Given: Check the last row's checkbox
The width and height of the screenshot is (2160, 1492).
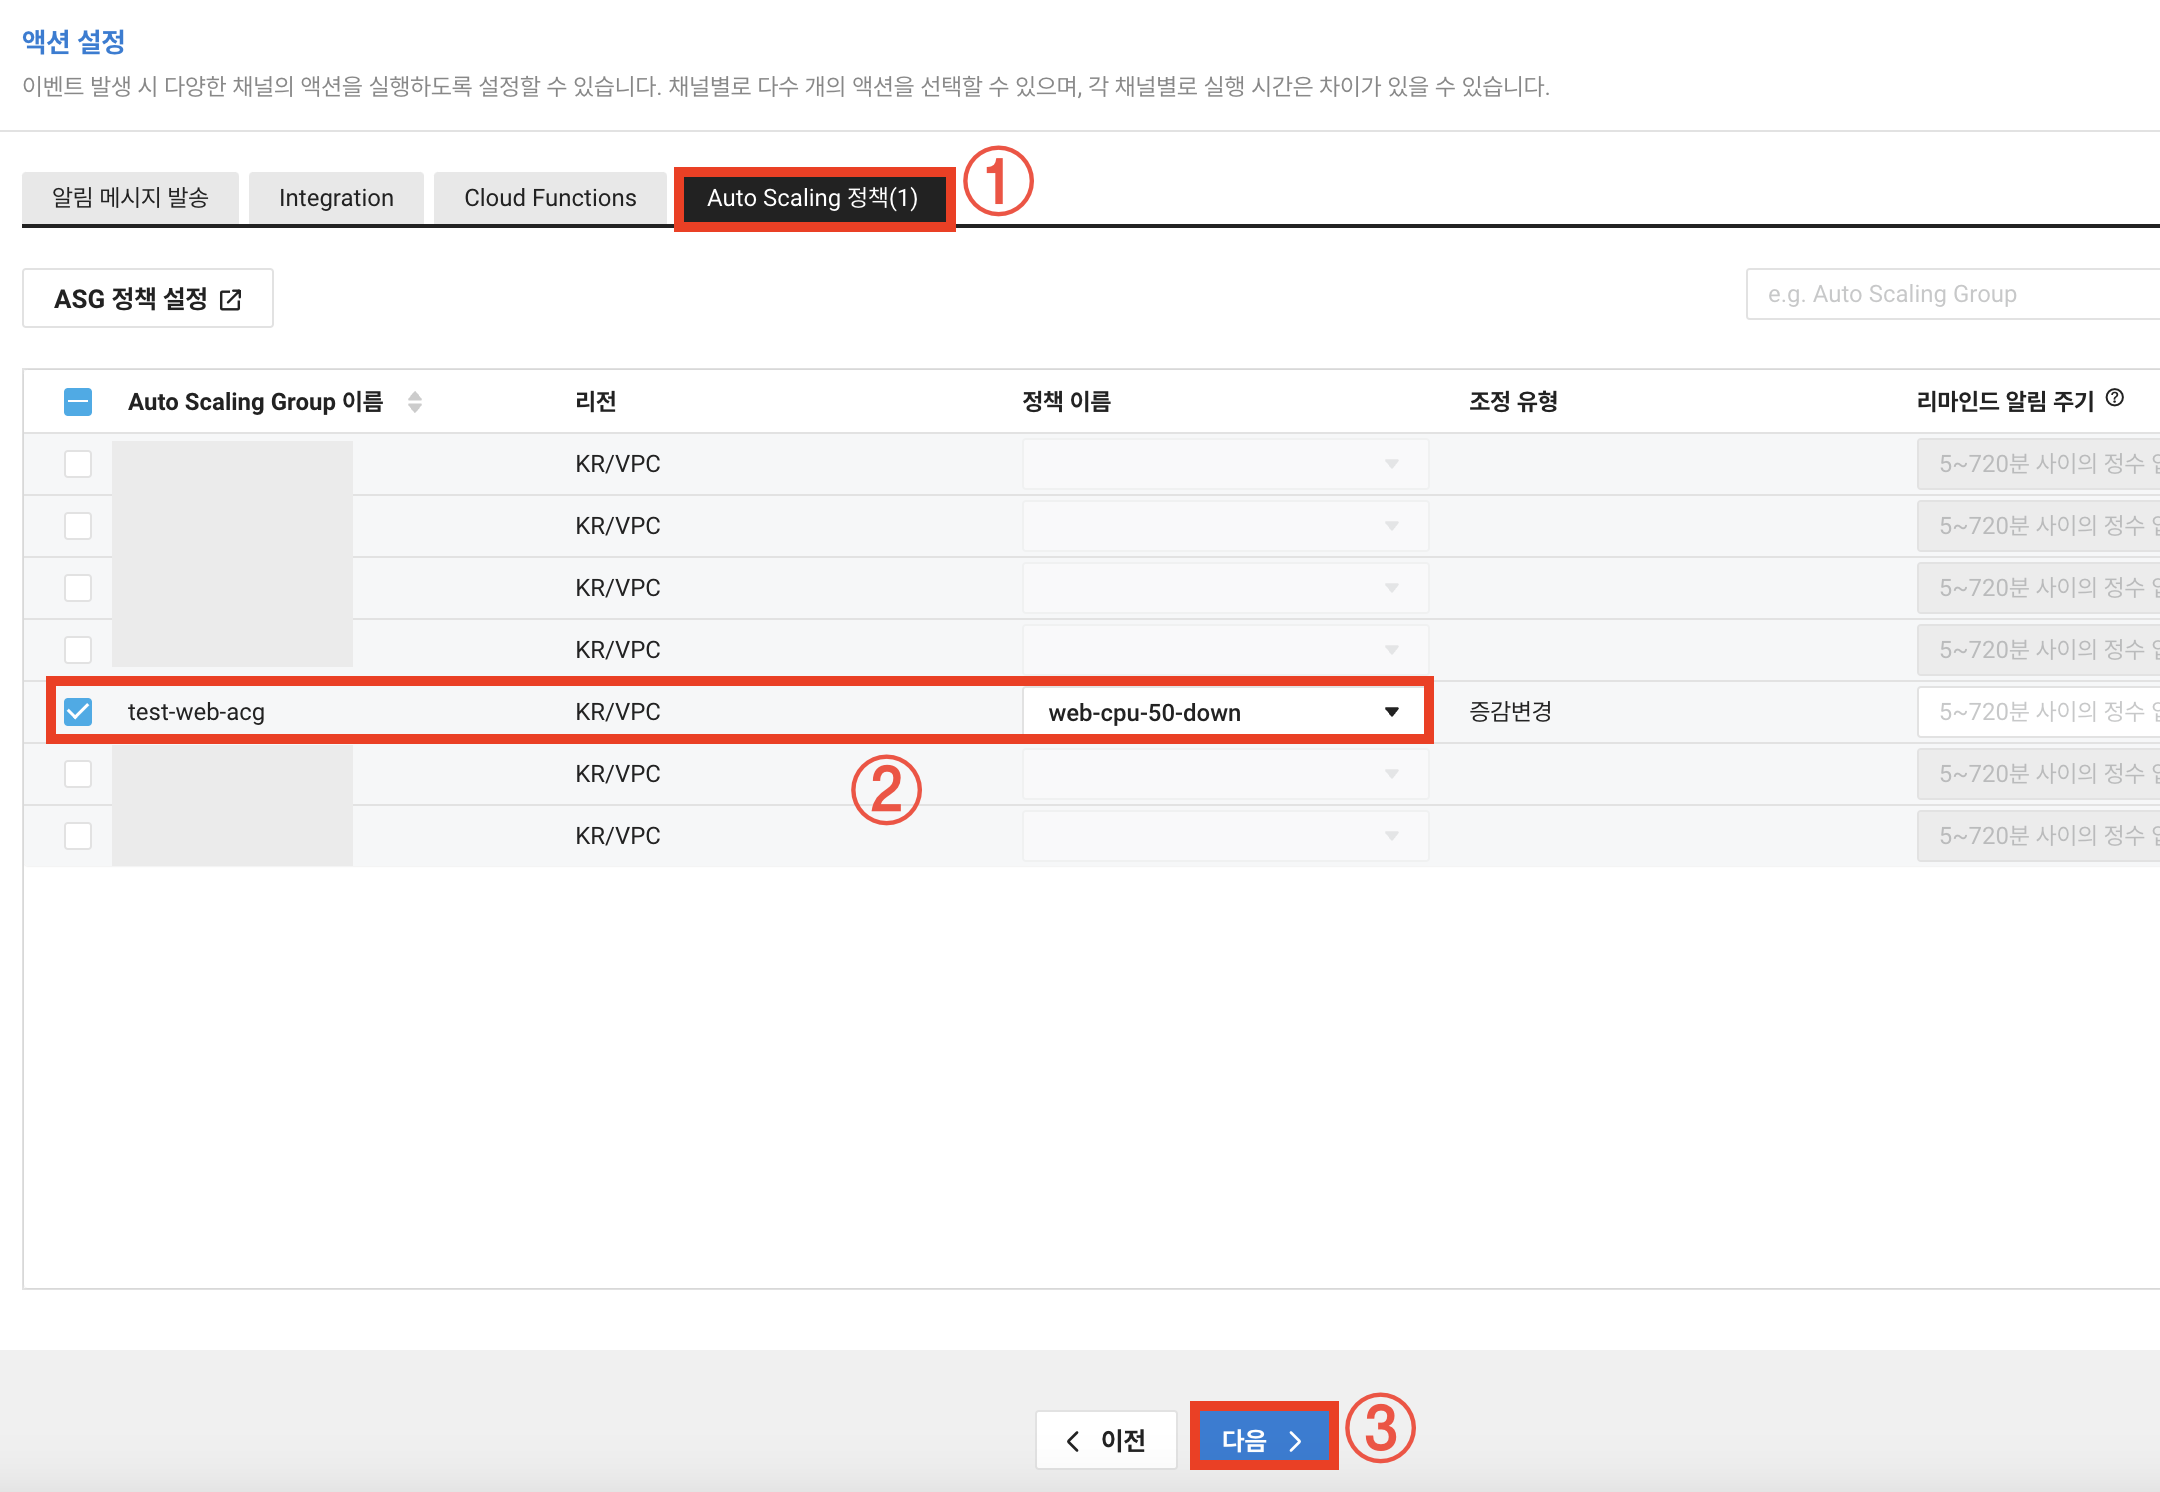Looking at the screenshot, I should (x=78, y=836).
